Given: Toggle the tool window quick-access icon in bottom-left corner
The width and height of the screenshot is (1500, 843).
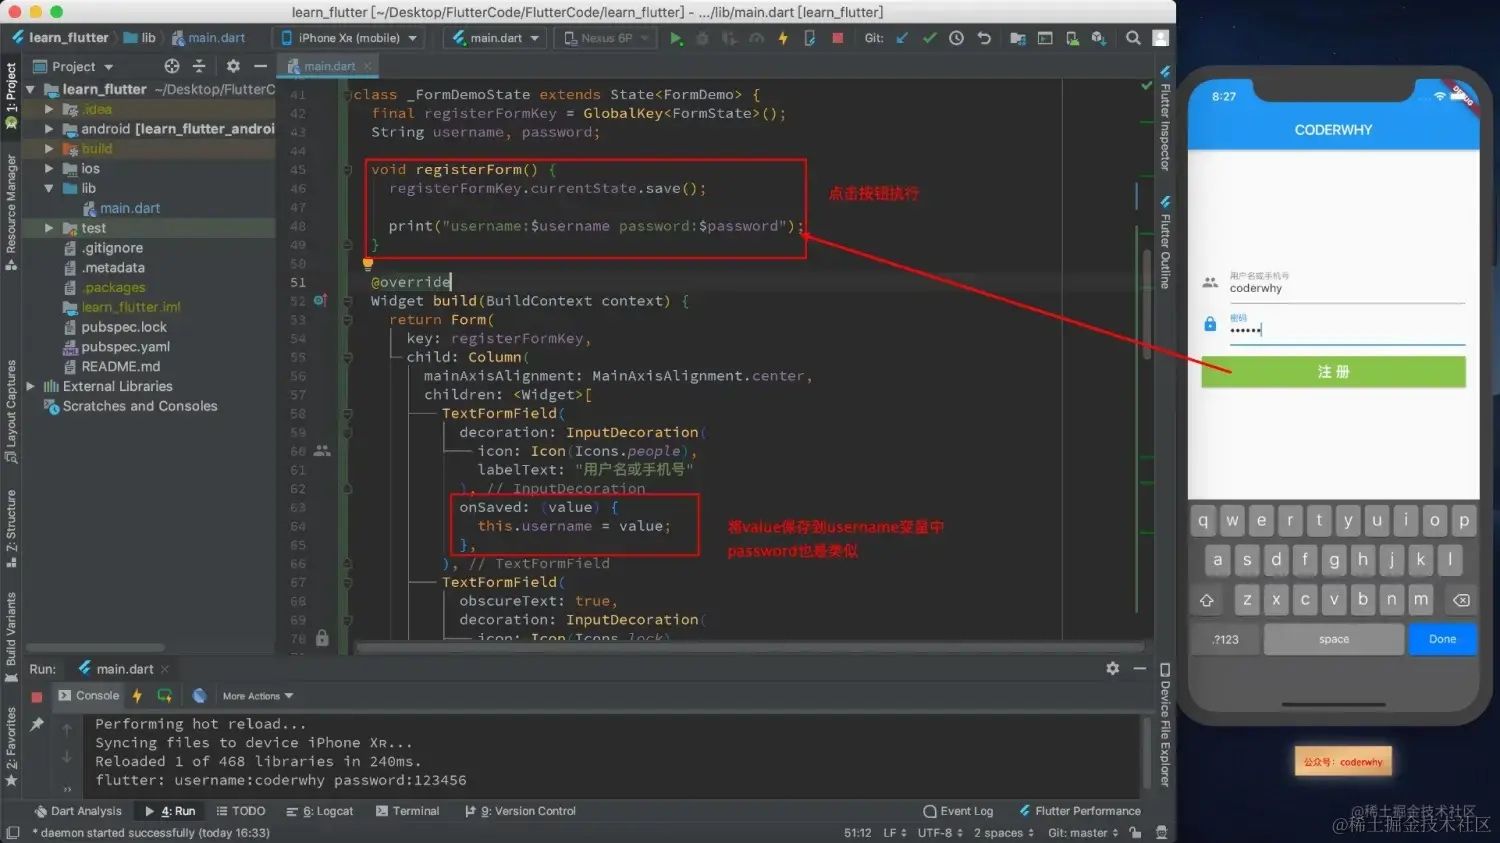Looking at the screenshot, I should click(12, 832).
